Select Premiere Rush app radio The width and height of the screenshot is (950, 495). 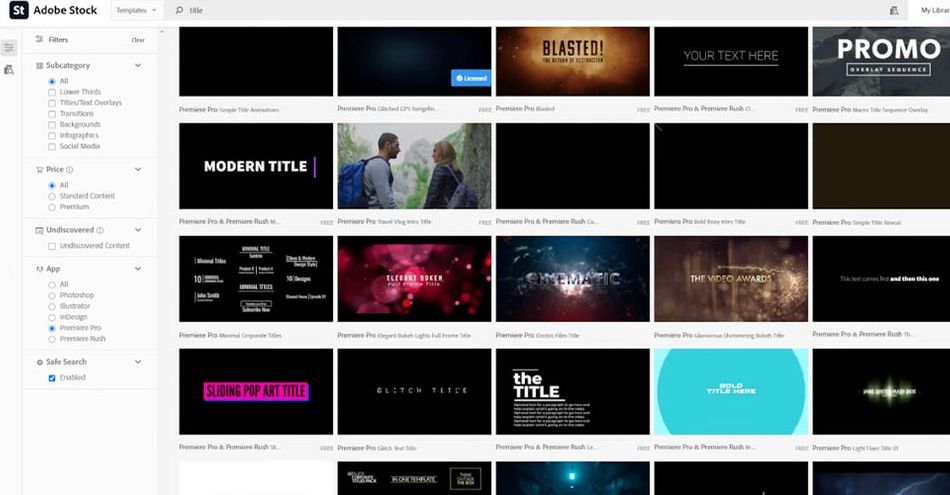point(51,339)
